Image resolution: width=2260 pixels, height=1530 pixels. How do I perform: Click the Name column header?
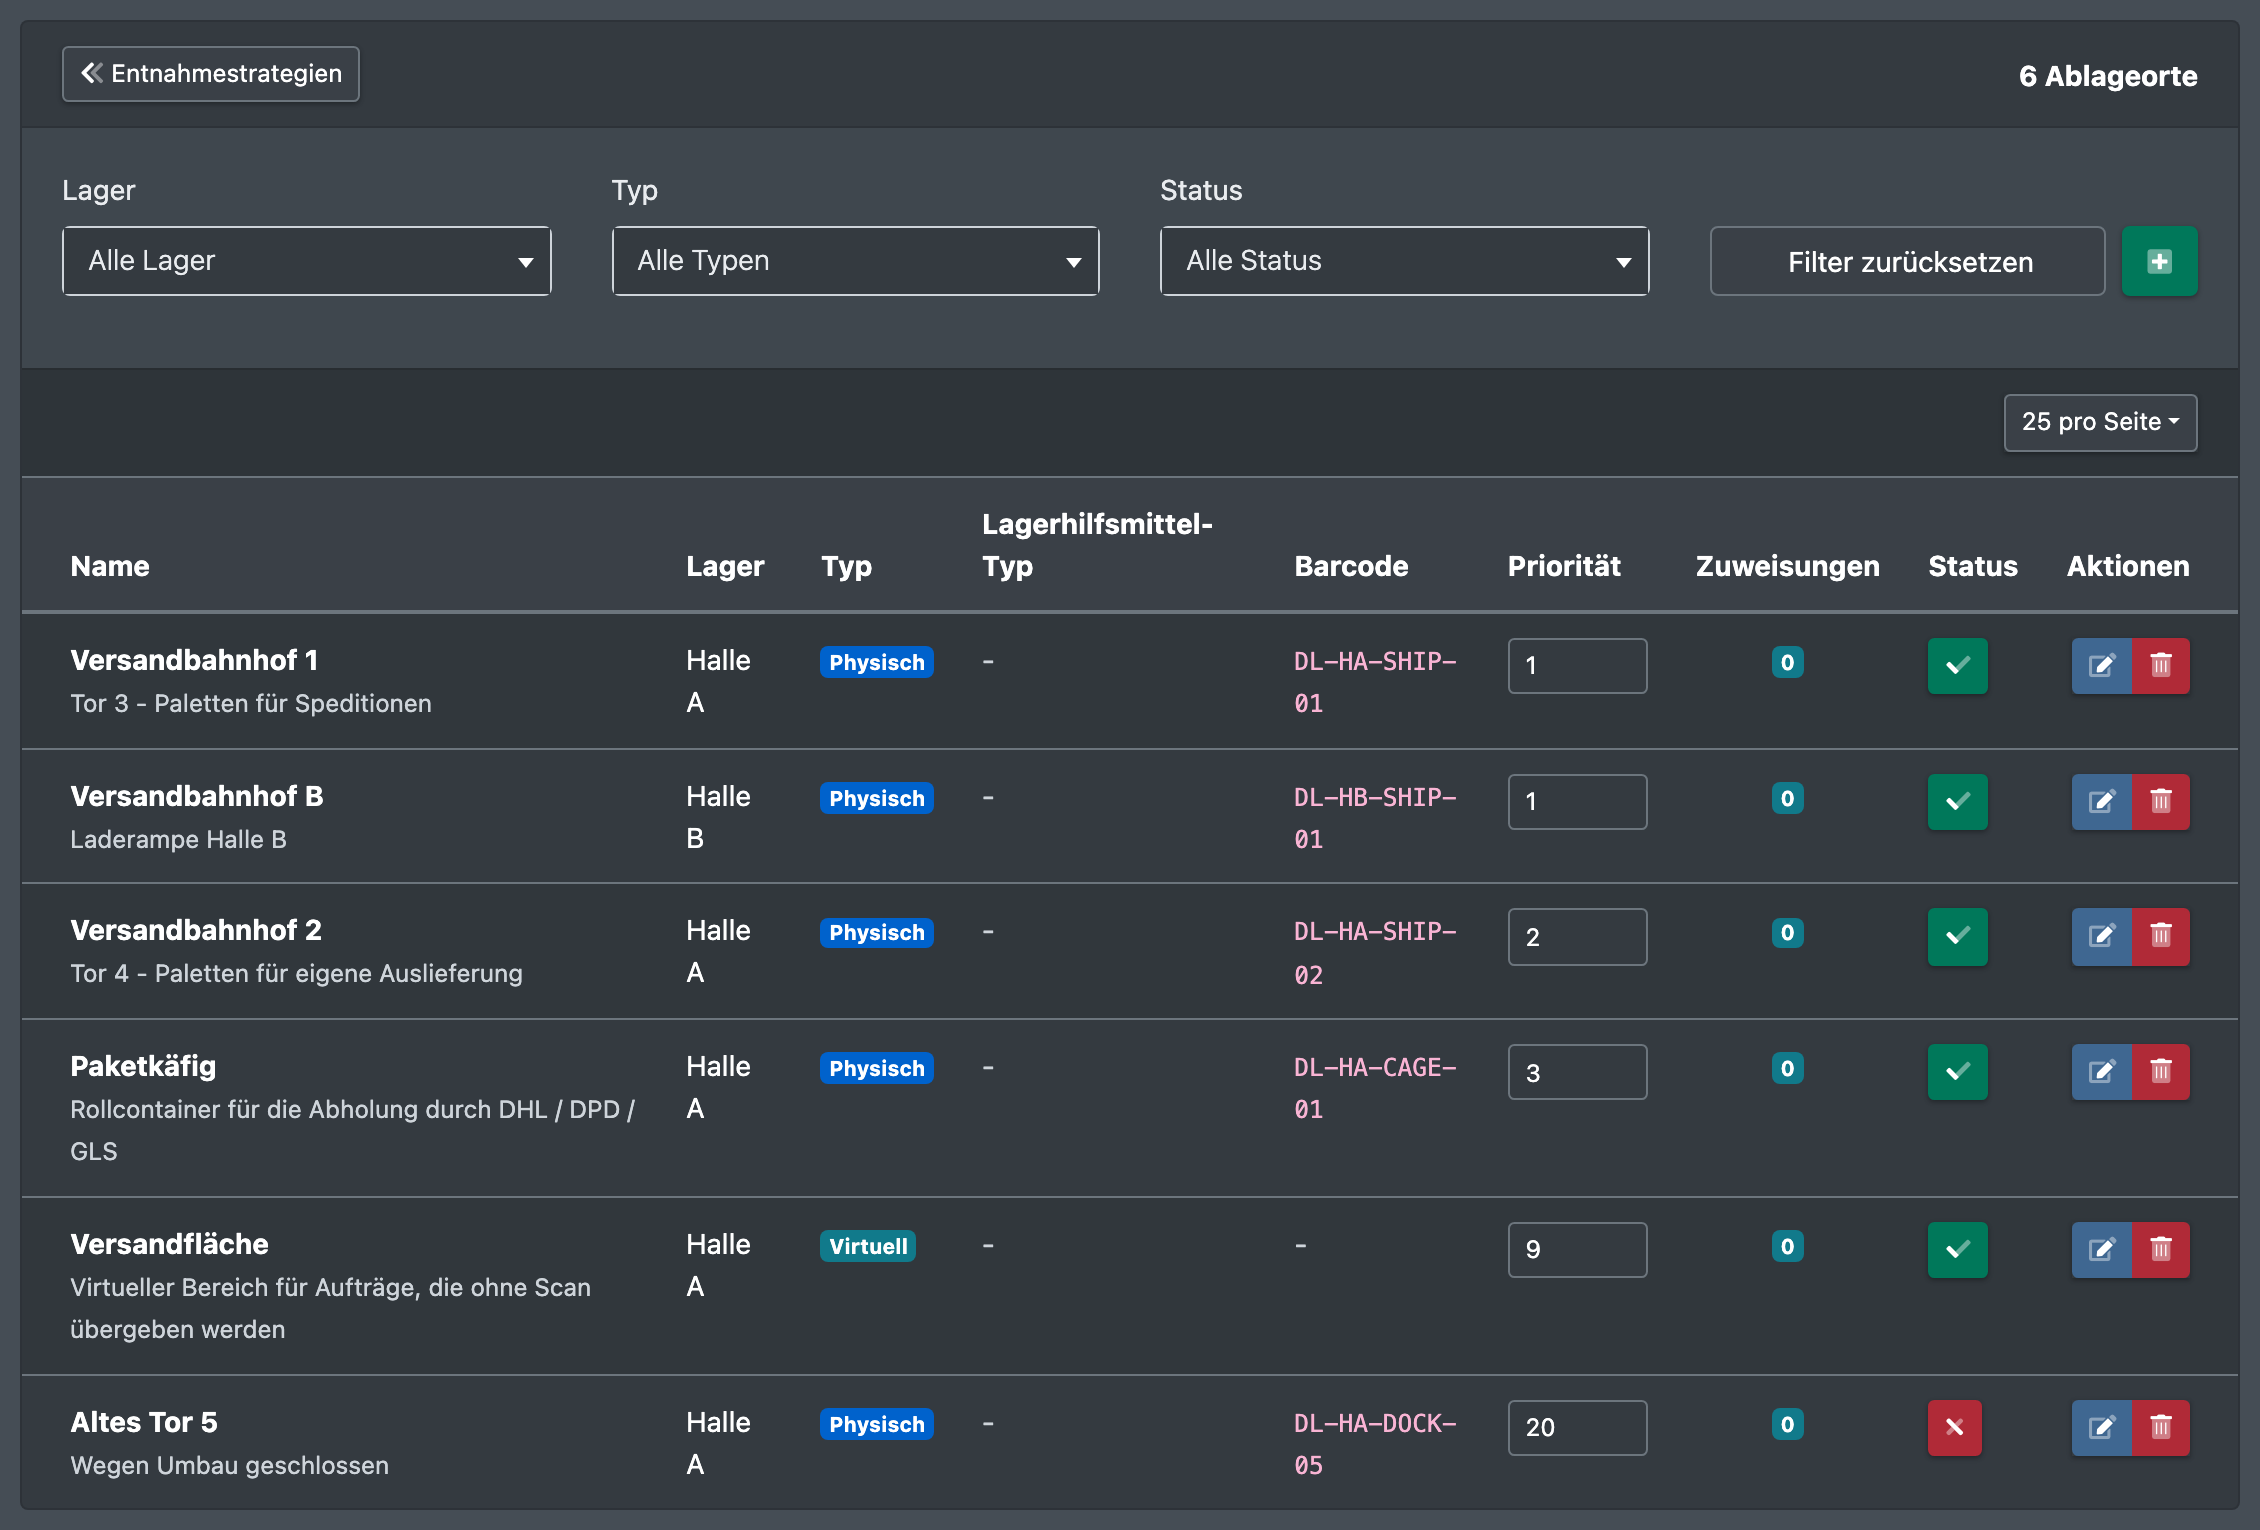click(110, 566)
